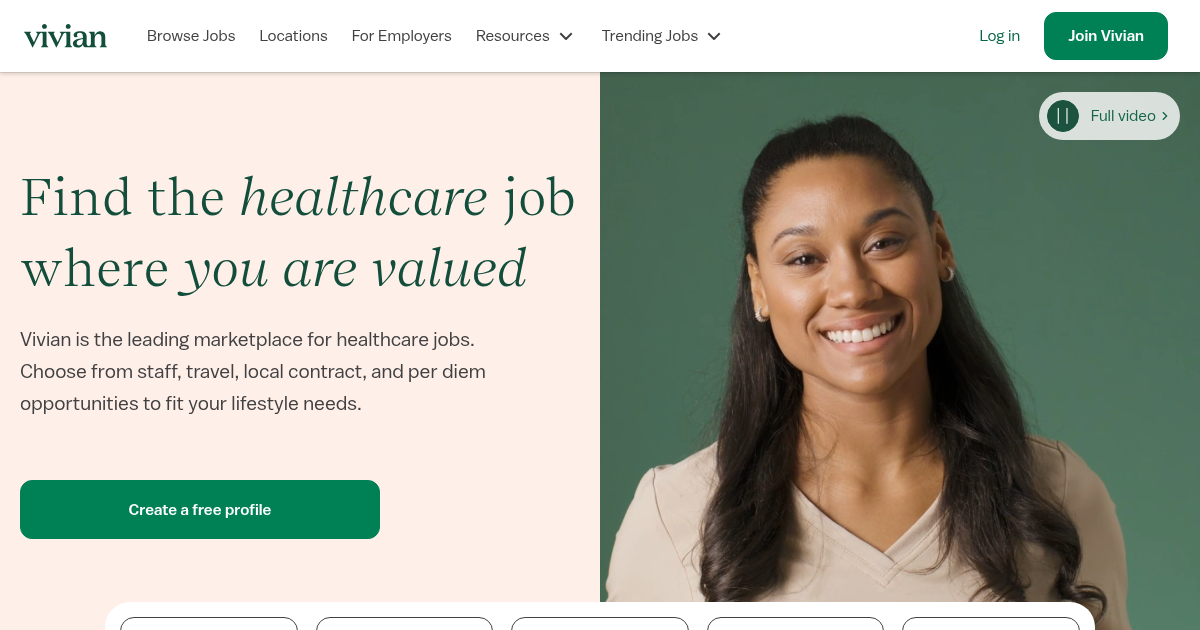Open the Resources menu label
This screenshot has width=1200, height=630.
coord(513,36)
